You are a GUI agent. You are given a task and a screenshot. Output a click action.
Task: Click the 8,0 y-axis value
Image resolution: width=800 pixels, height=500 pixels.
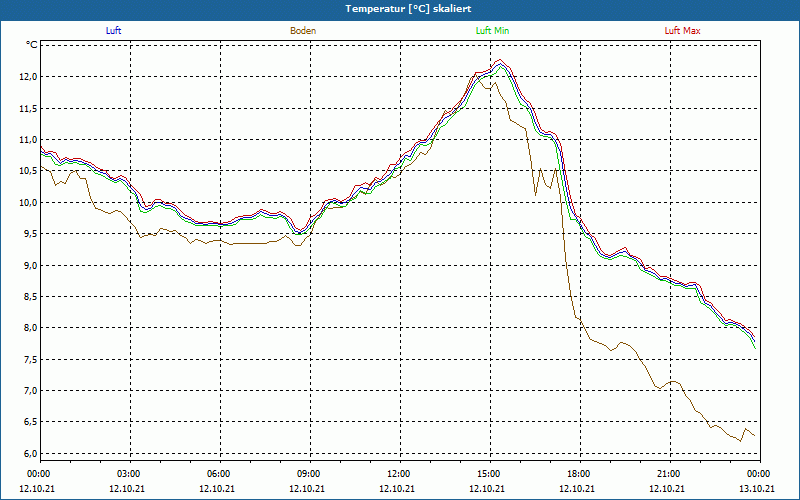tap(31, 328)
